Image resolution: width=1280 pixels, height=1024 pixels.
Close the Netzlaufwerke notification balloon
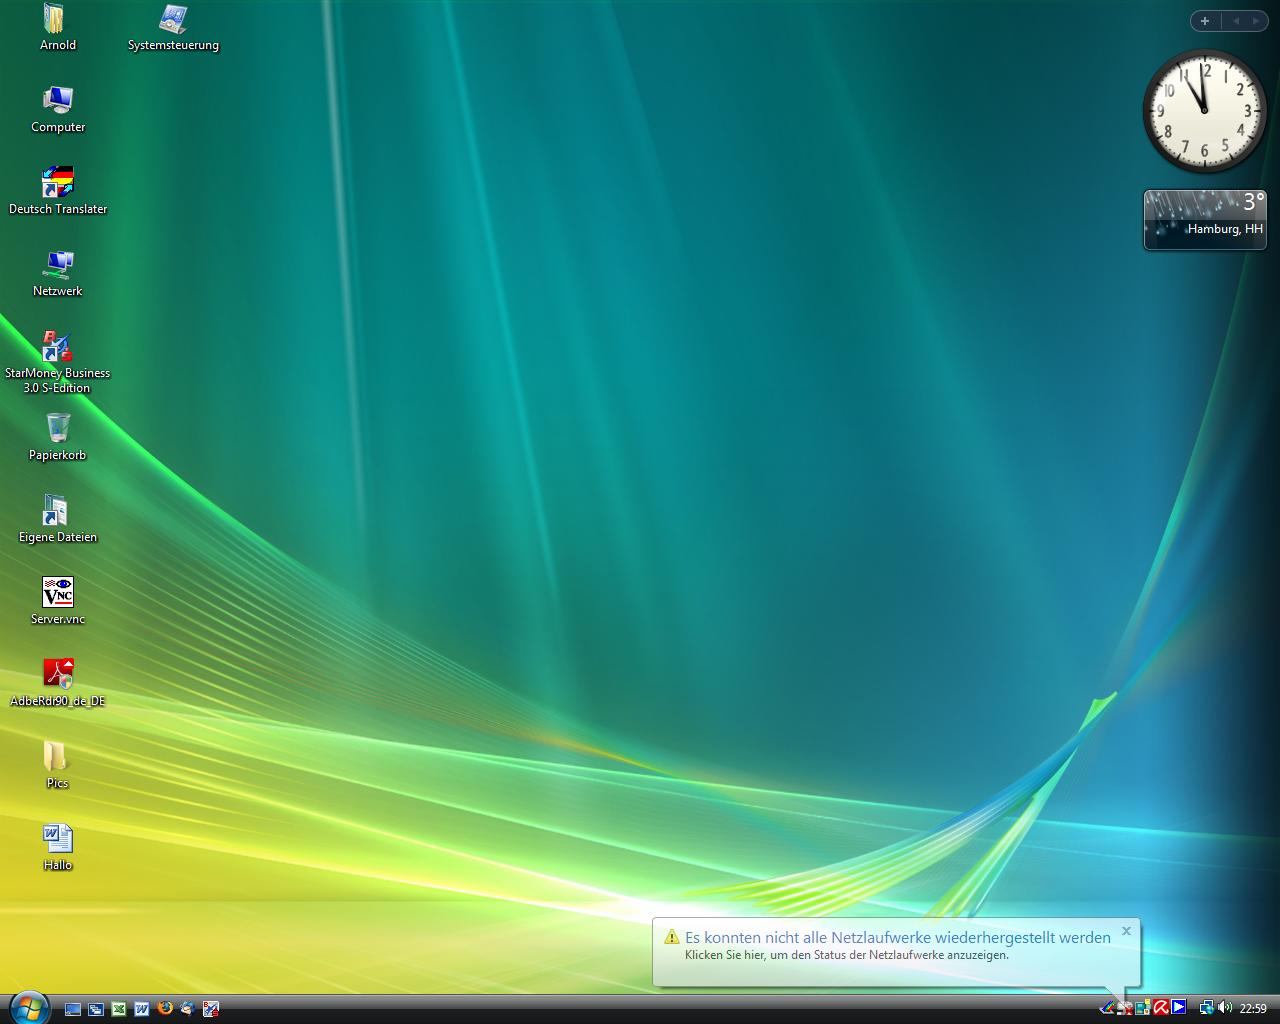click(x=1126, y=931)
